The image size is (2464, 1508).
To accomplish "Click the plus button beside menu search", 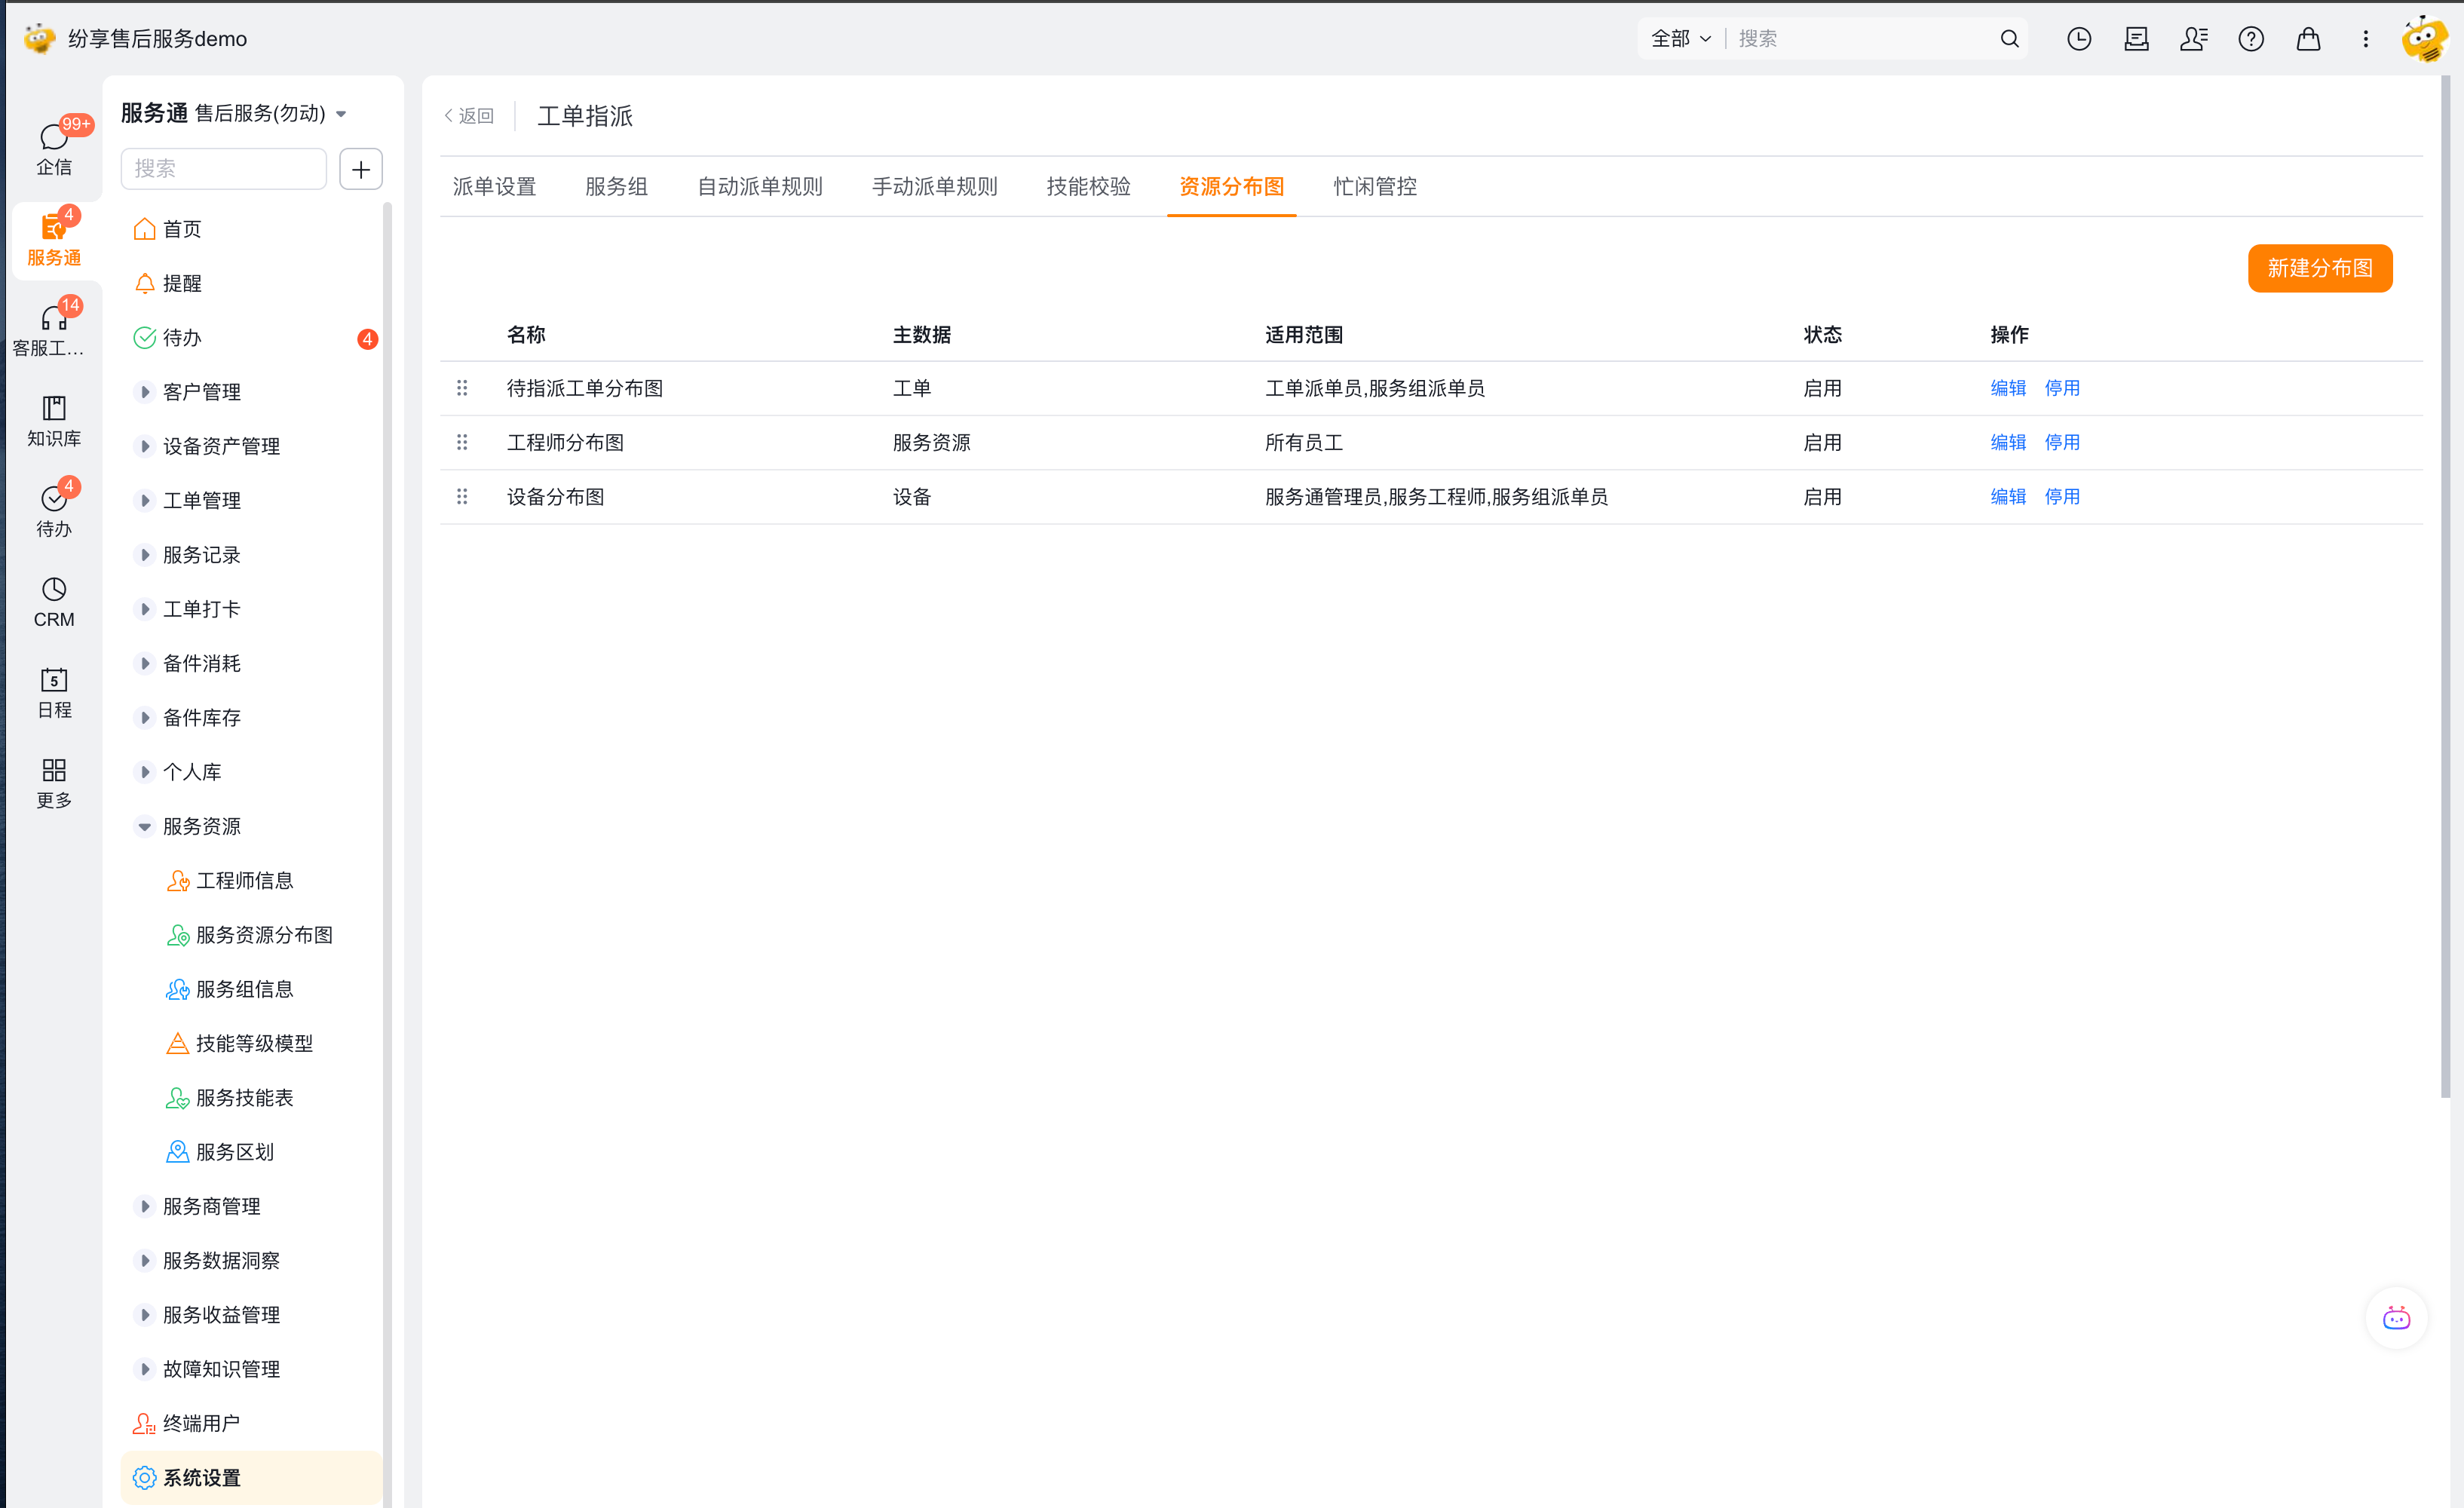I will 361,169.
